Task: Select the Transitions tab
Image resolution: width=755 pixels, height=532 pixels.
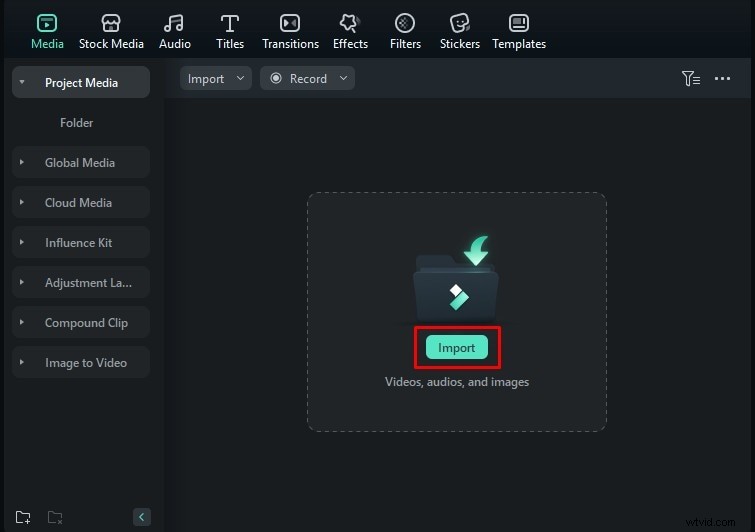Action: (289, 31)
